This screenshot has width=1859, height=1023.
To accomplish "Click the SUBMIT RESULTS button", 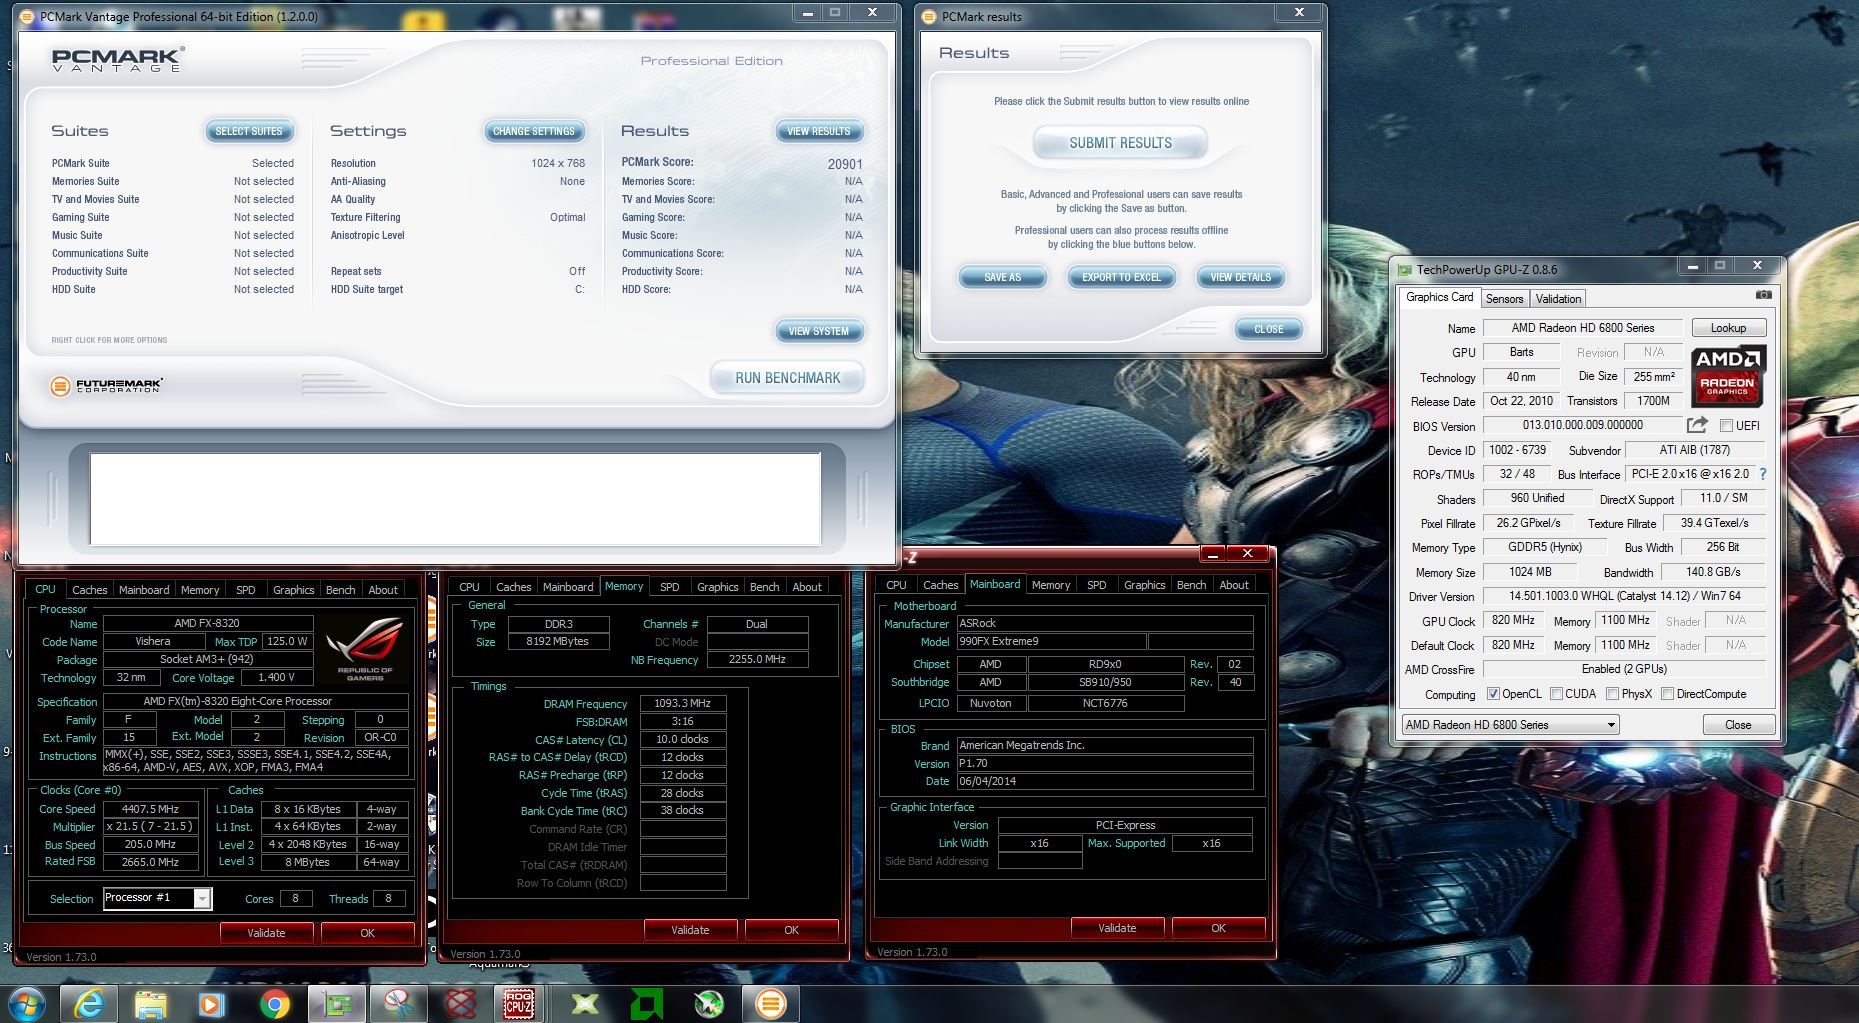I will pyautogui.click(x=1120, y=143).
